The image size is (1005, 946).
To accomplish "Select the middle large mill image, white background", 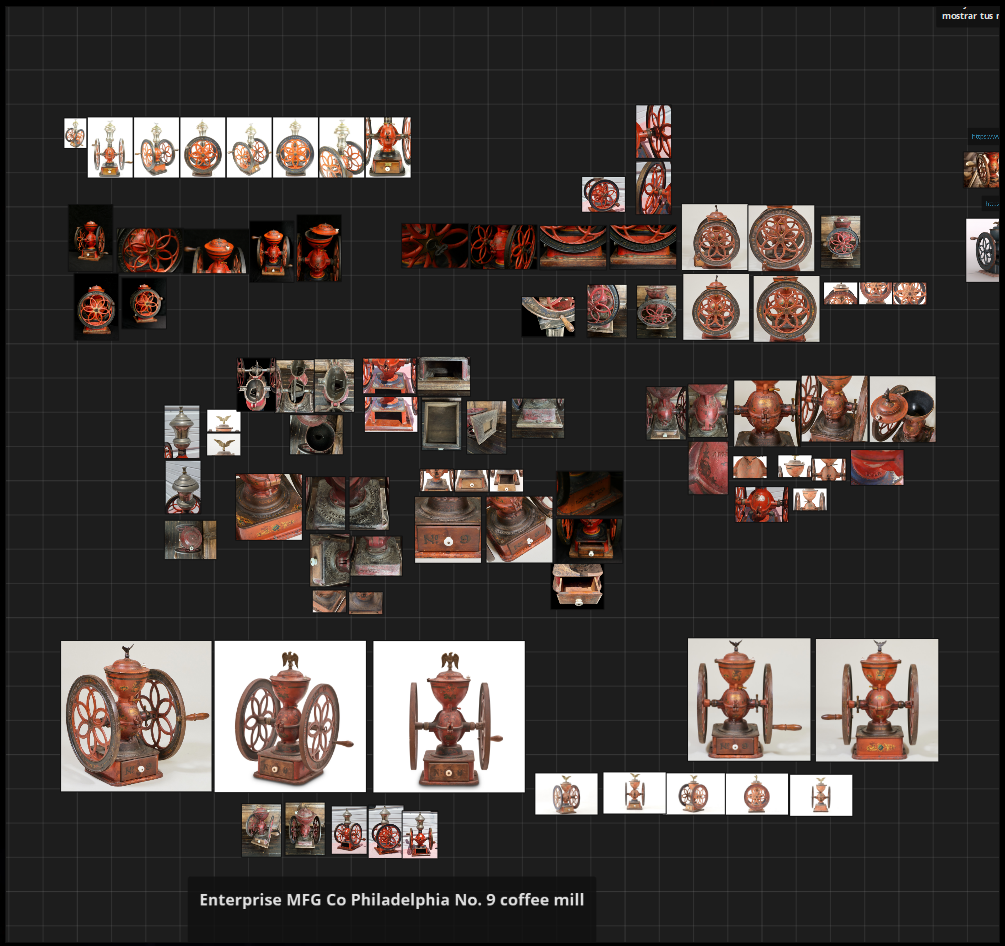I will coord(290,717).
